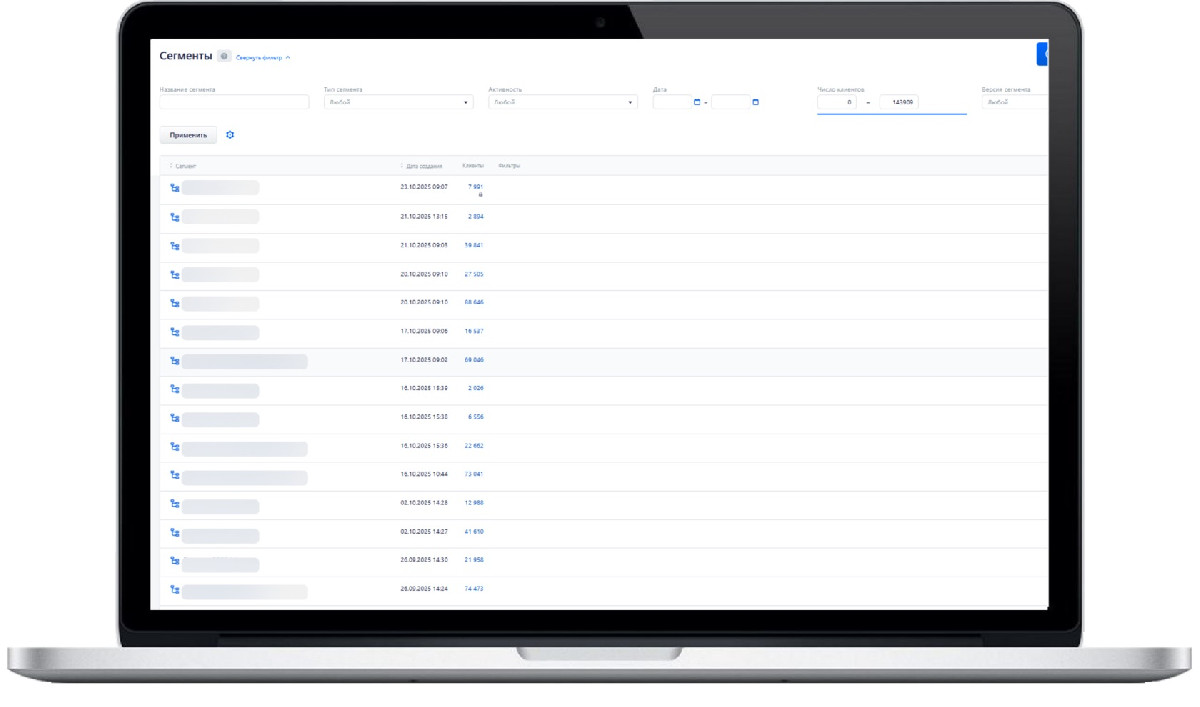Viewport: 1200px width, 707px height.
Task: Click segment tree icon in 26.09.2025 14:24 row
Action: (x=174, y=590)
